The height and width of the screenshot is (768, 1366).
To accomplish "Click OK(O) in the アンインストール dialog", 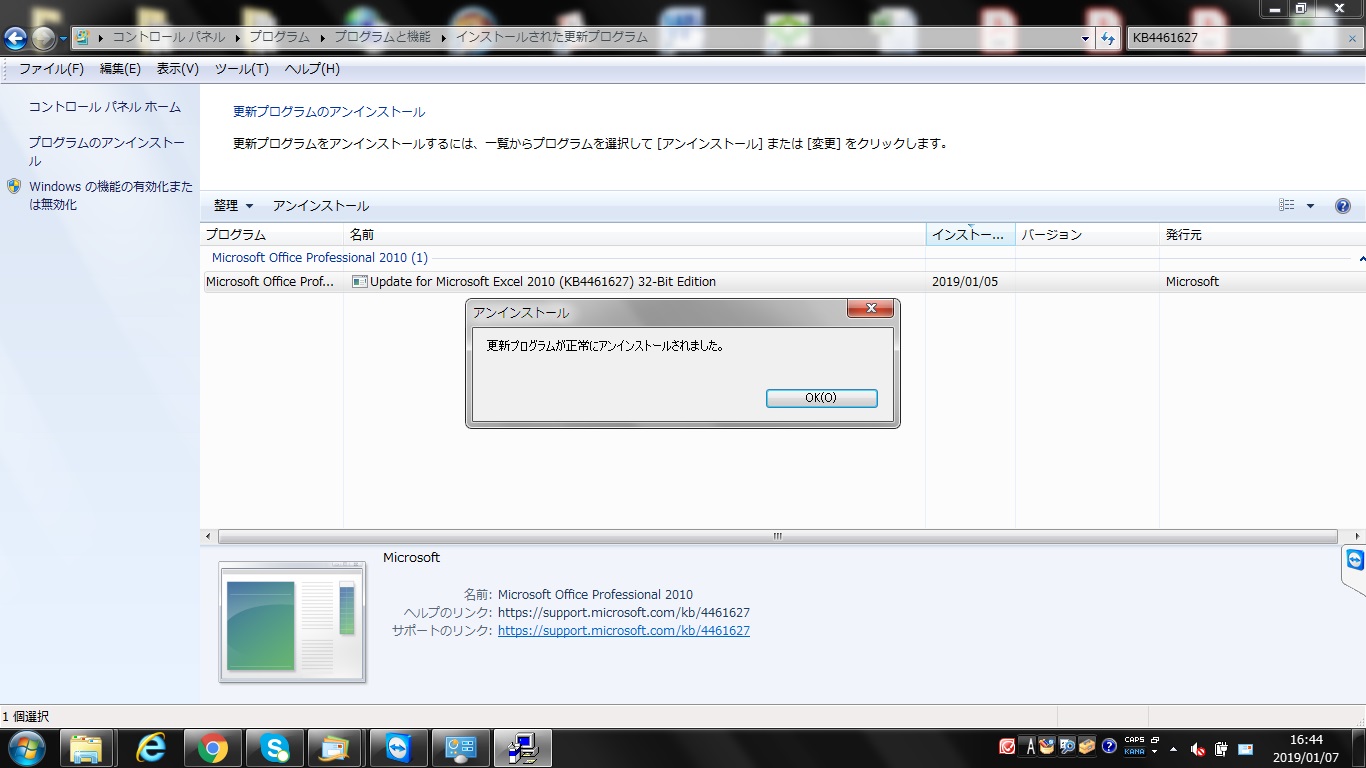I will pyautogui.click(x=821, y=398).
